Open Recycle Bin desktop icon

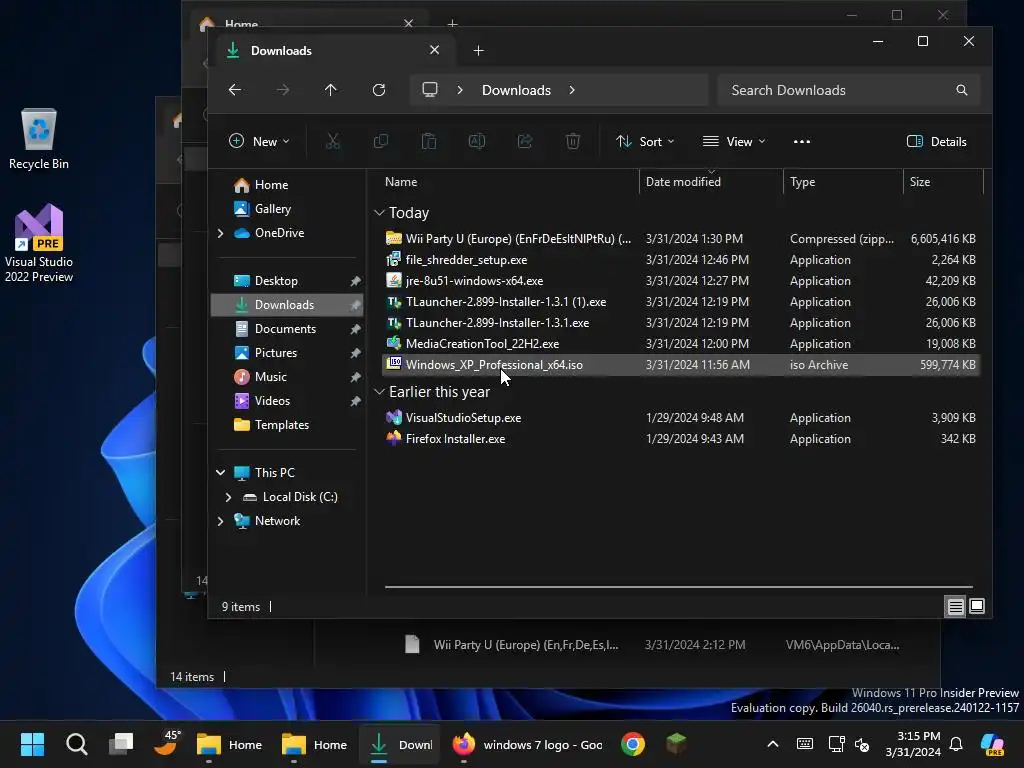pyautogui.click(x=39, y=139)
